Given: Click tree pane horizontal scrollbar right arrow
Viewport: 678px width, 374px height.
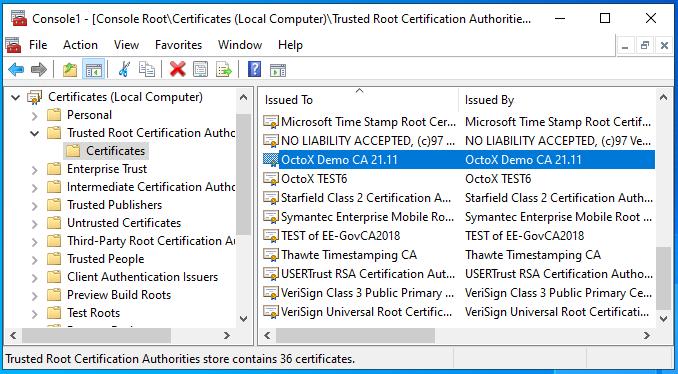Looking at the screenshot, I should pyautogui.click(x=227, y=335).
